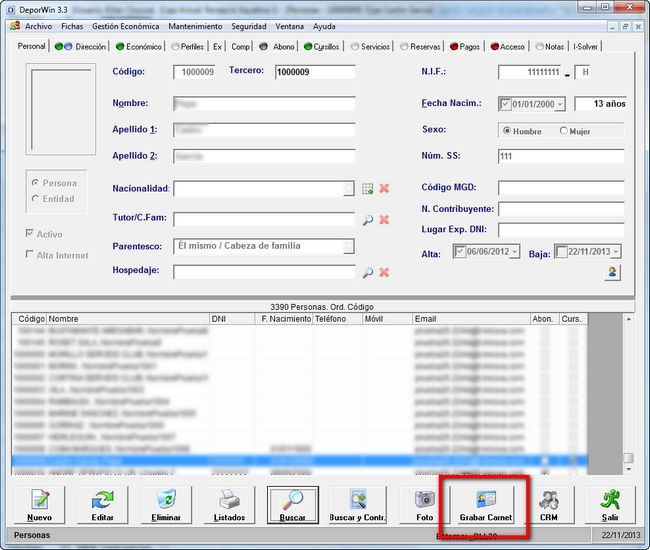Screen dimensions: 650x550
Task: Toggle the Activo checkbox
Action: 29,233
